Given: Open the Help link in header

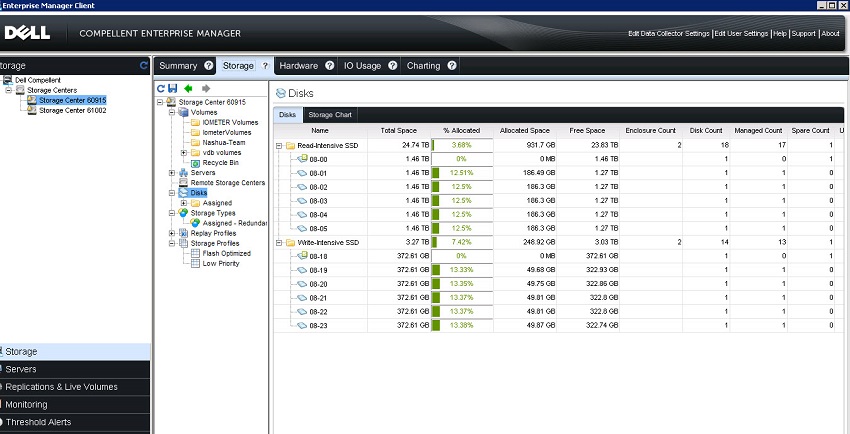Looking at the screenshot, I should (780, 34).
